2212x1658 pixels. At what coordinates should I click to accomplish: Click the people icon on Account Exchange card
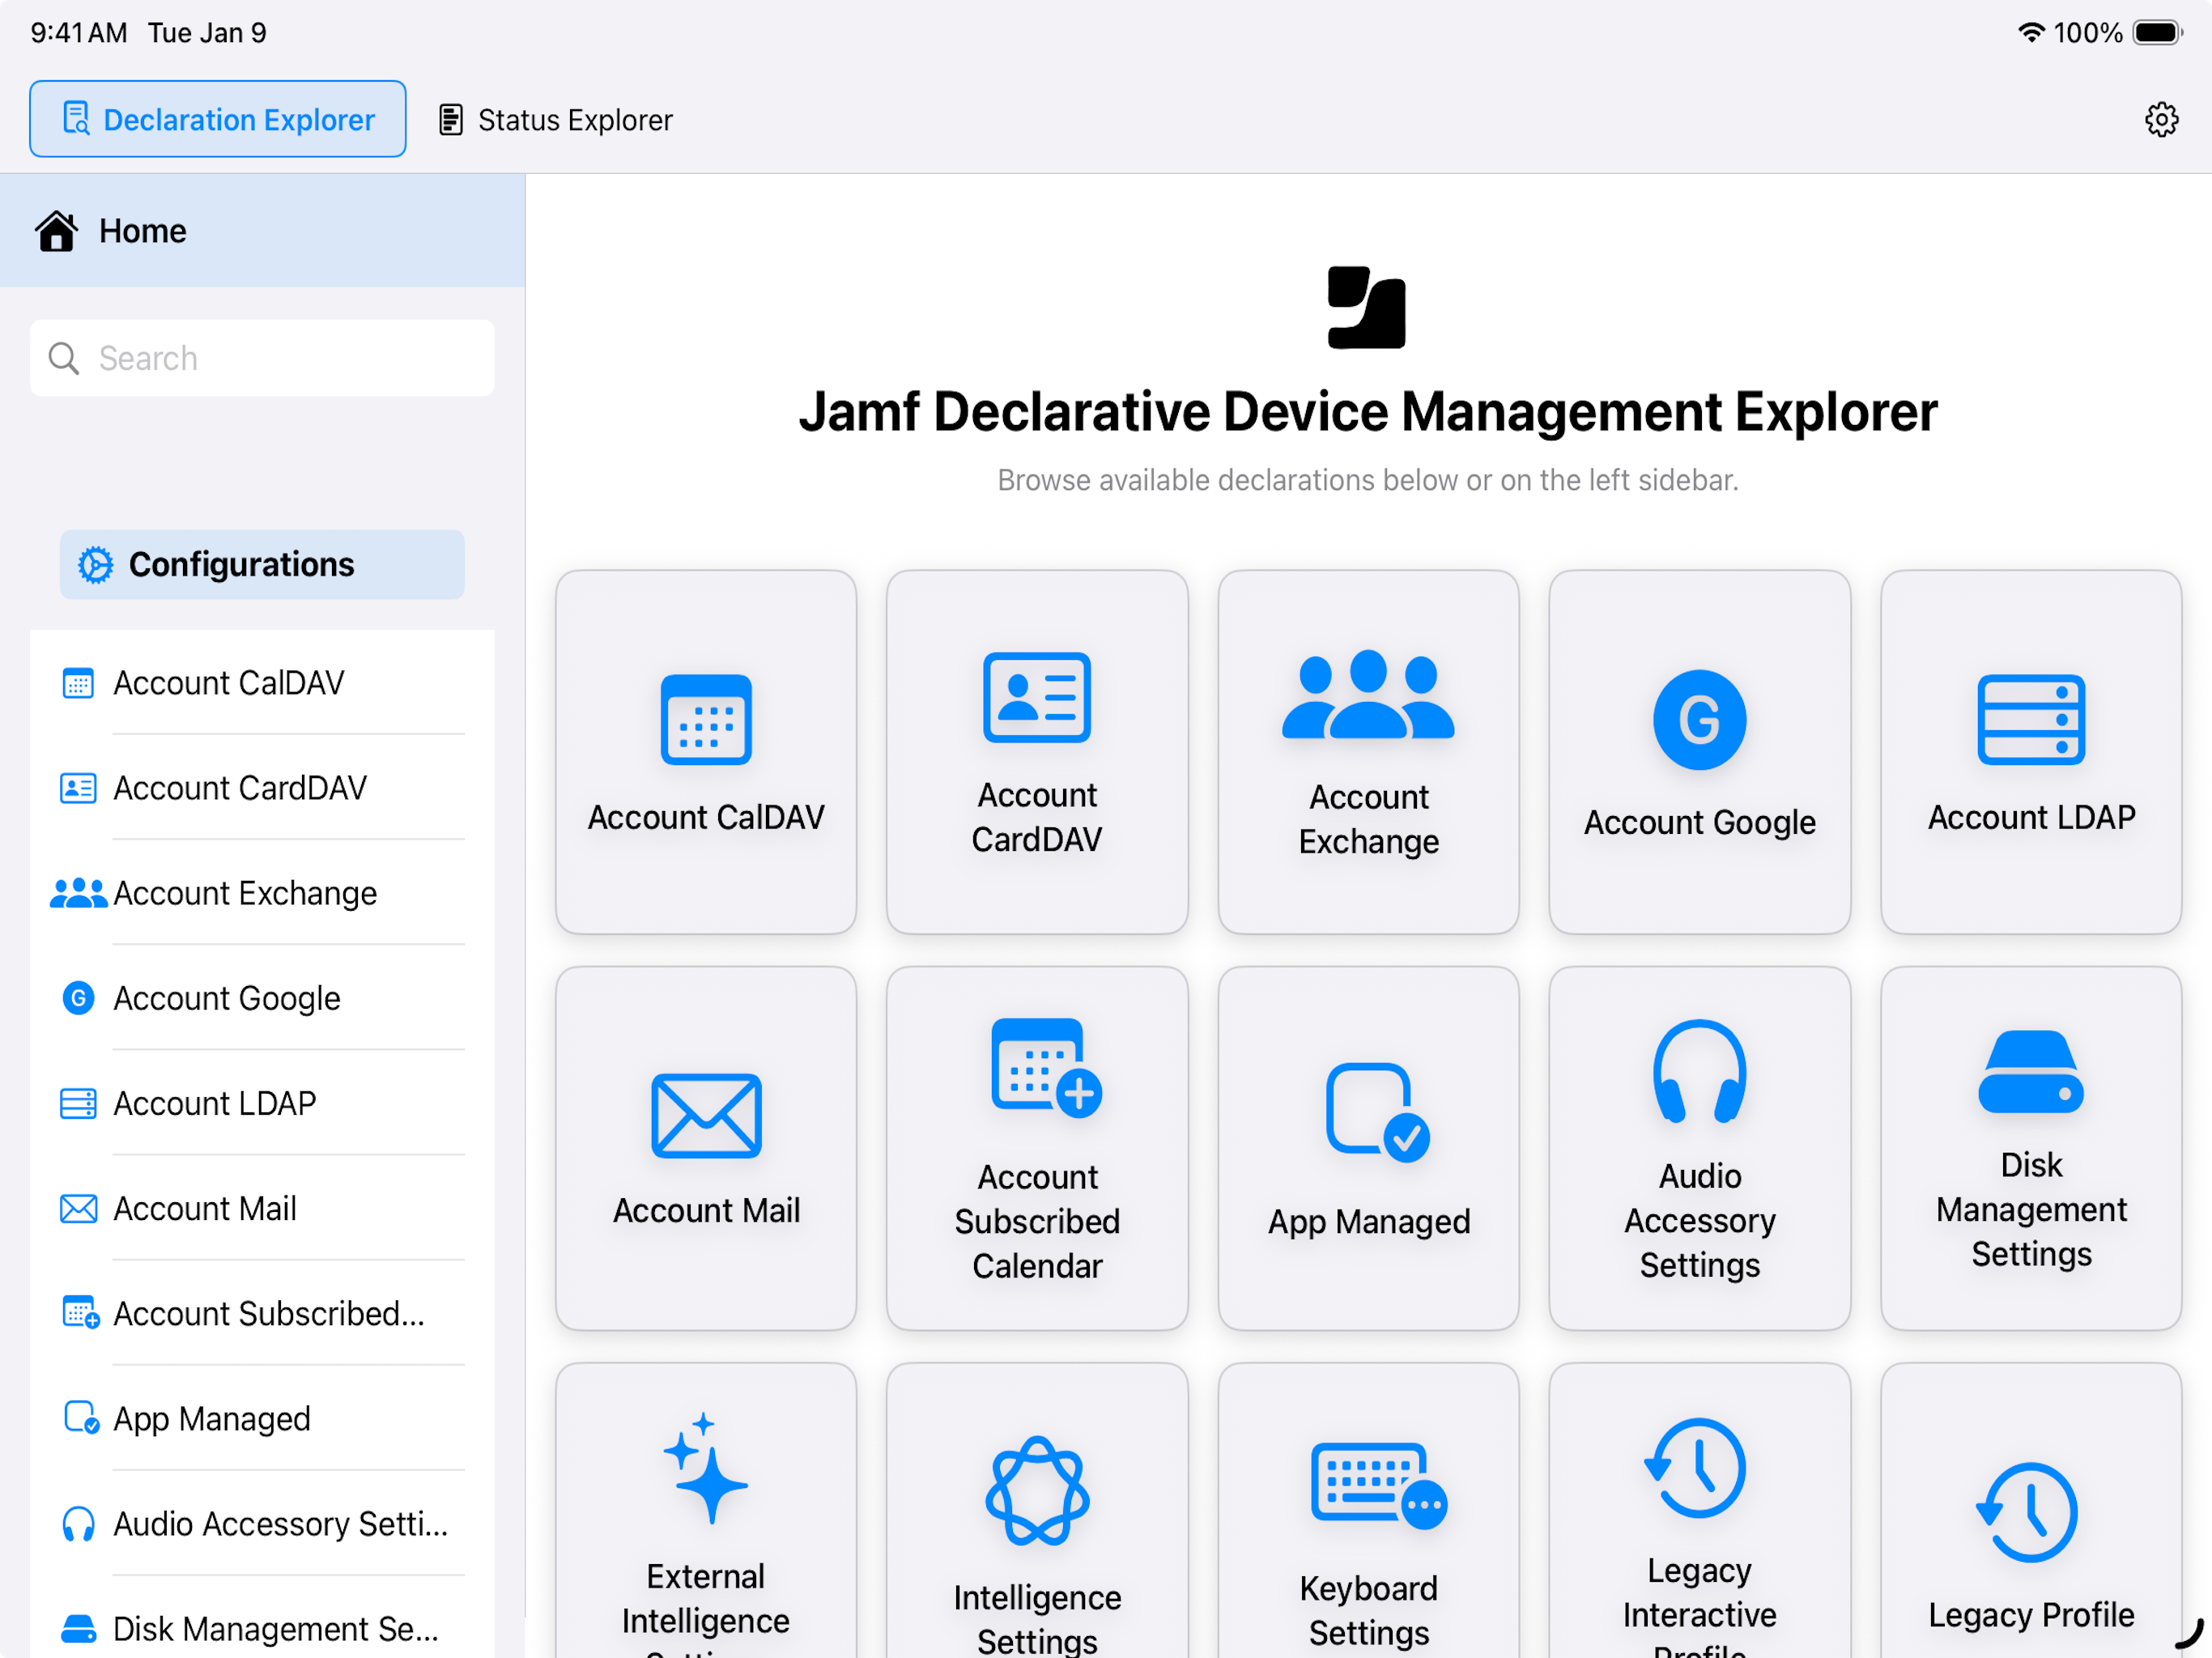click(1368, 695)
